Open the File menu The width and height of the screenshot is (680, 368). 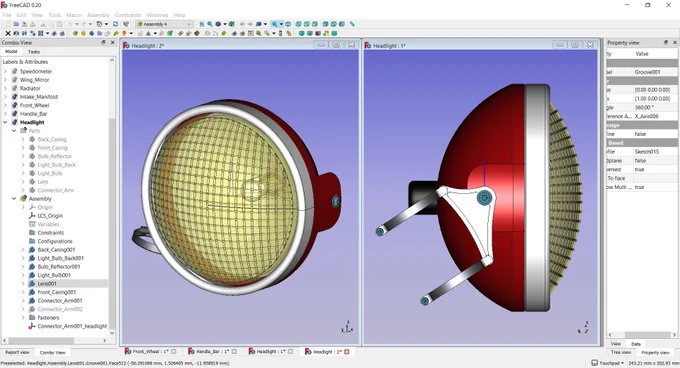coord(7,15)
